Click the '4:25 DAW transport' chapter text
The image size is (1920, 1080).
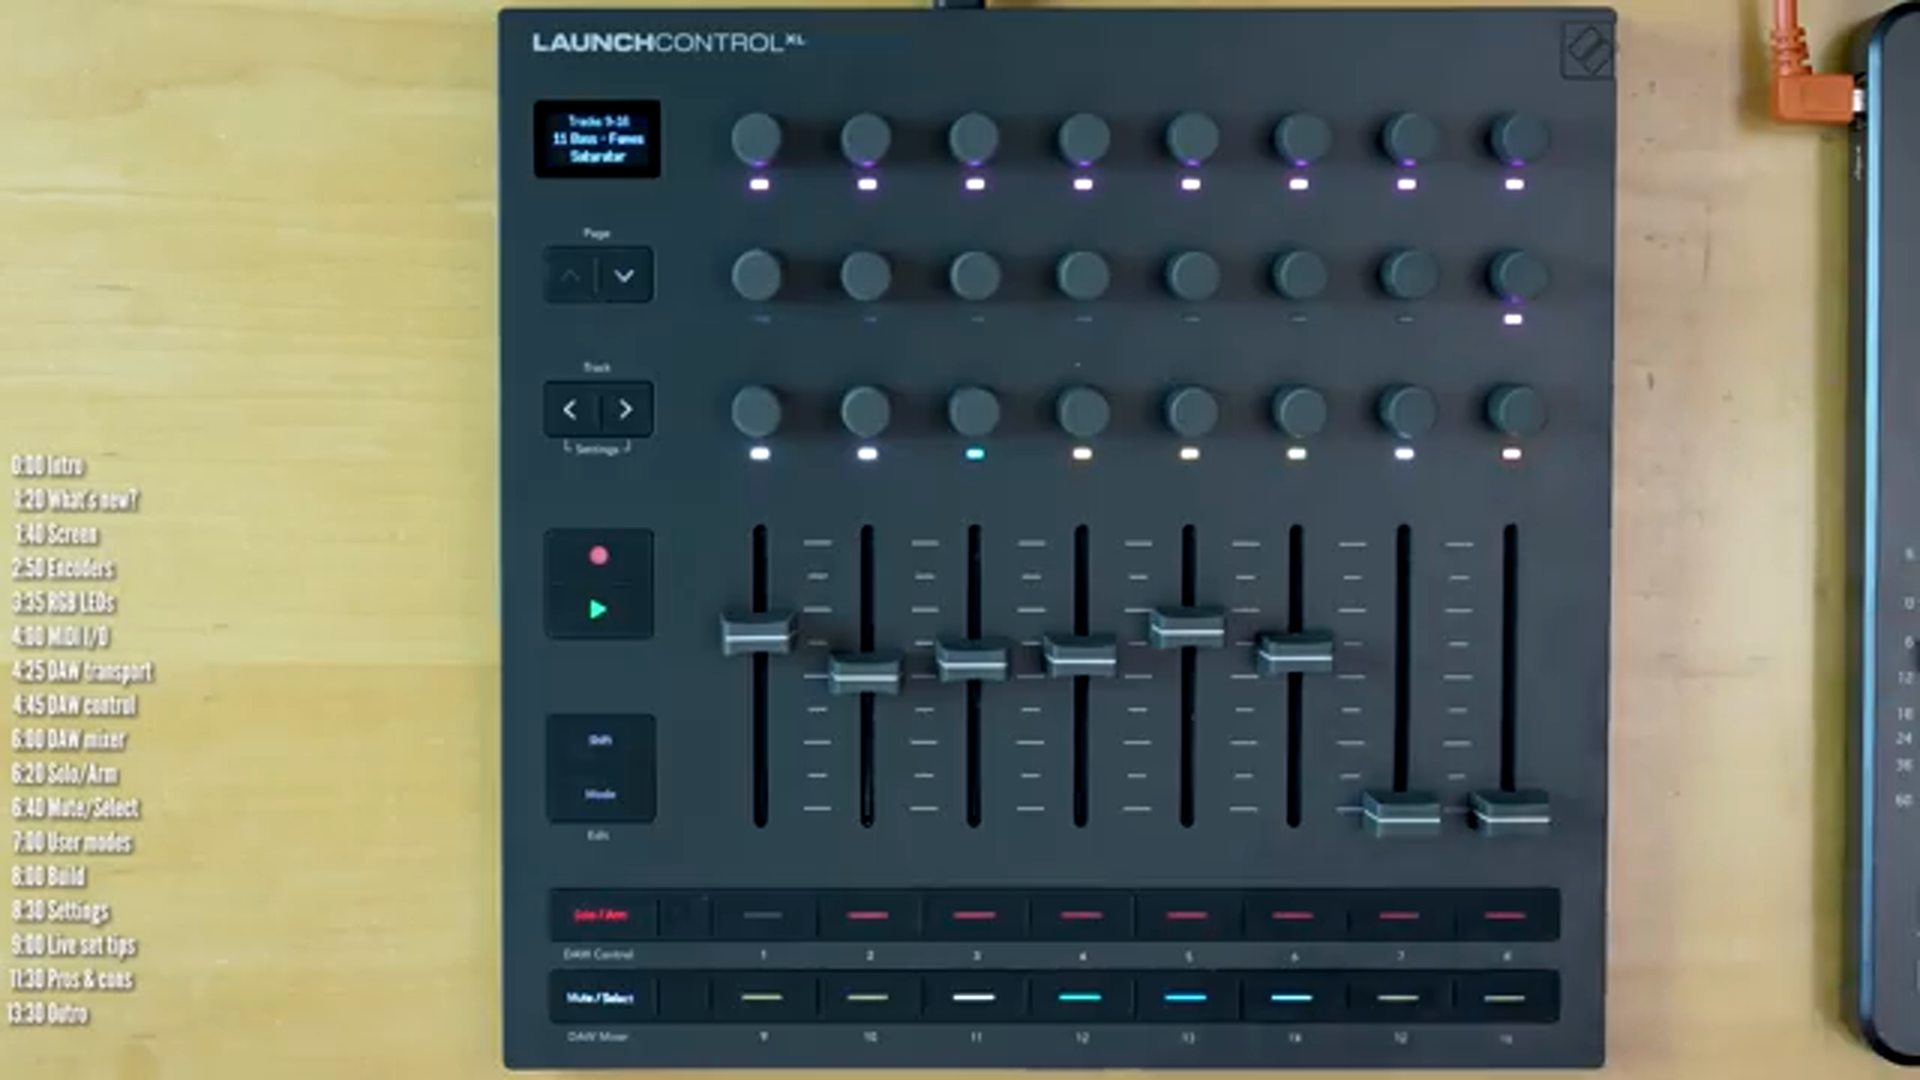[x=82, y=671]
